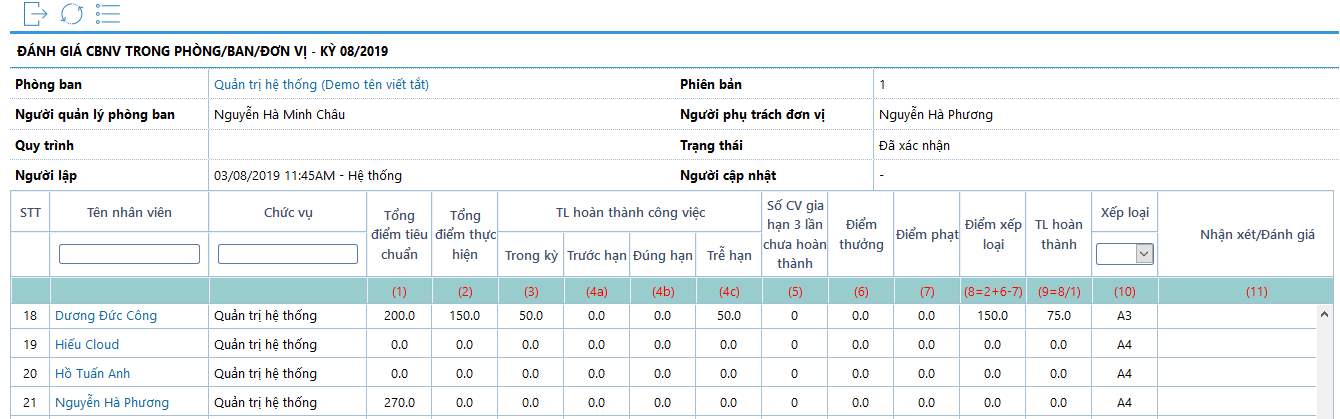Click the Nhận xét/Đánh giá column header

tap(1256, 235)
